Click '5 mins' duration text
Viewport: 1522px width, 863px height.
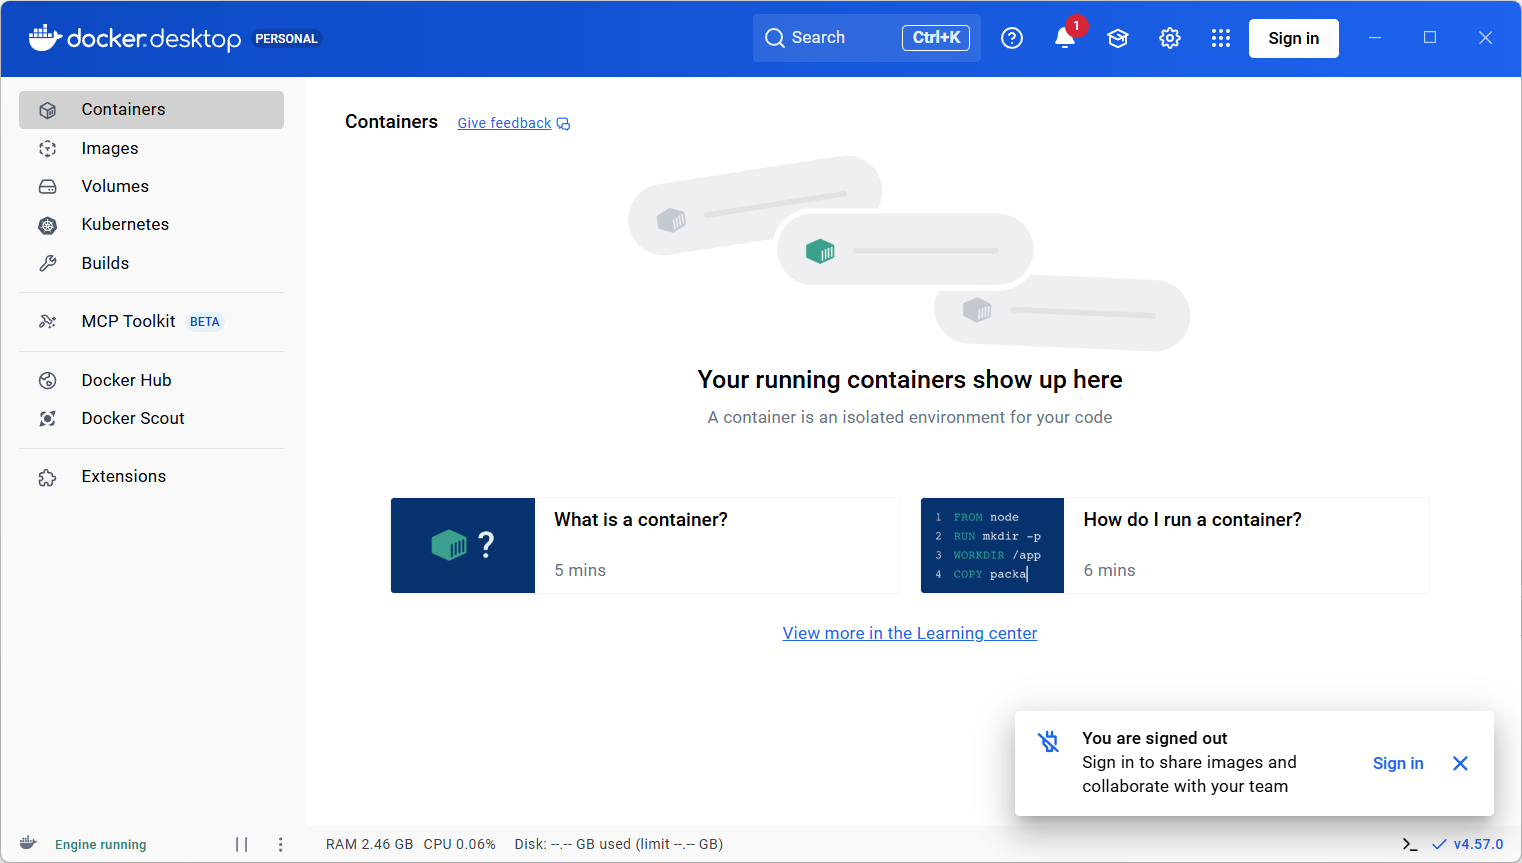580,570
